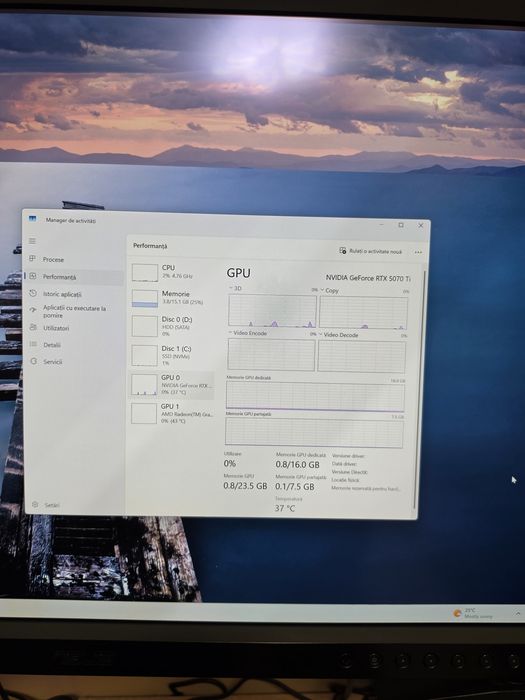The width and height of the screenshot is (525, 700).
Task: Maximize the Manager de activități window
Action: pos(401,225)
